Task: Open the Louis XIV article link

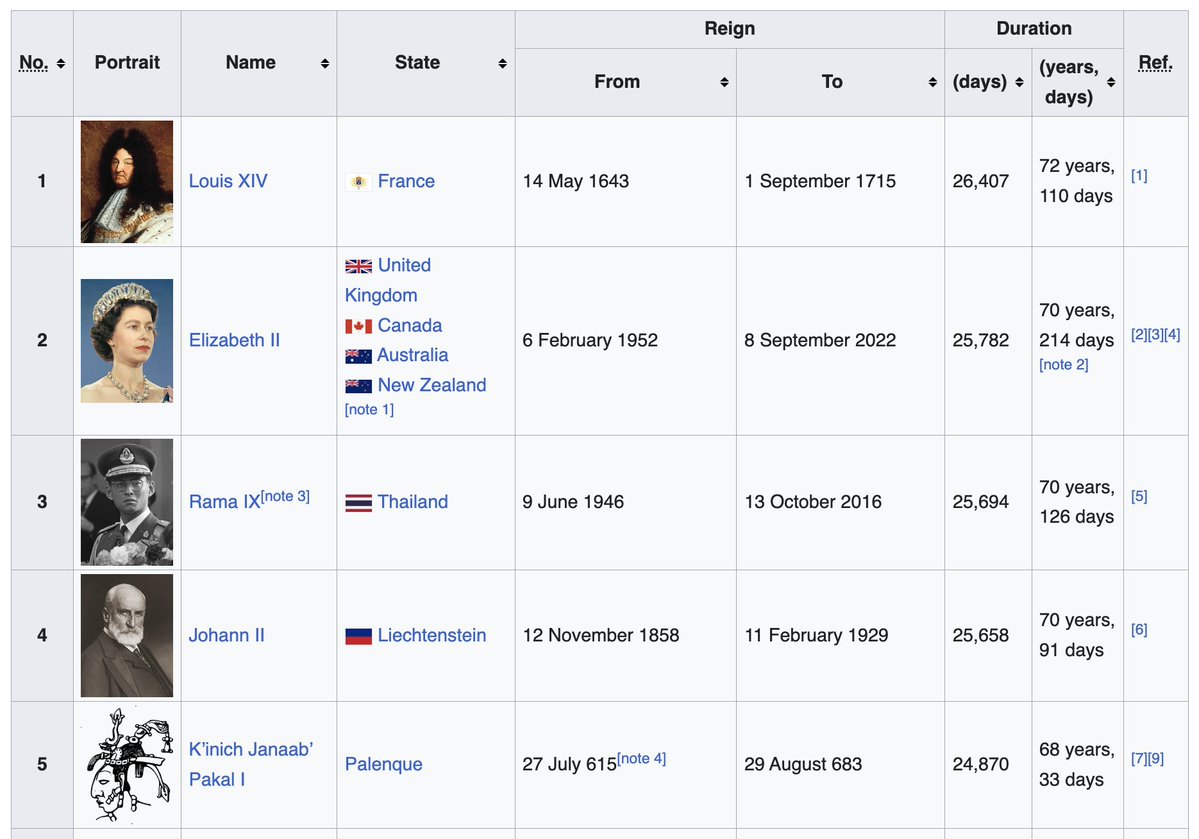Action: point(226,182)
